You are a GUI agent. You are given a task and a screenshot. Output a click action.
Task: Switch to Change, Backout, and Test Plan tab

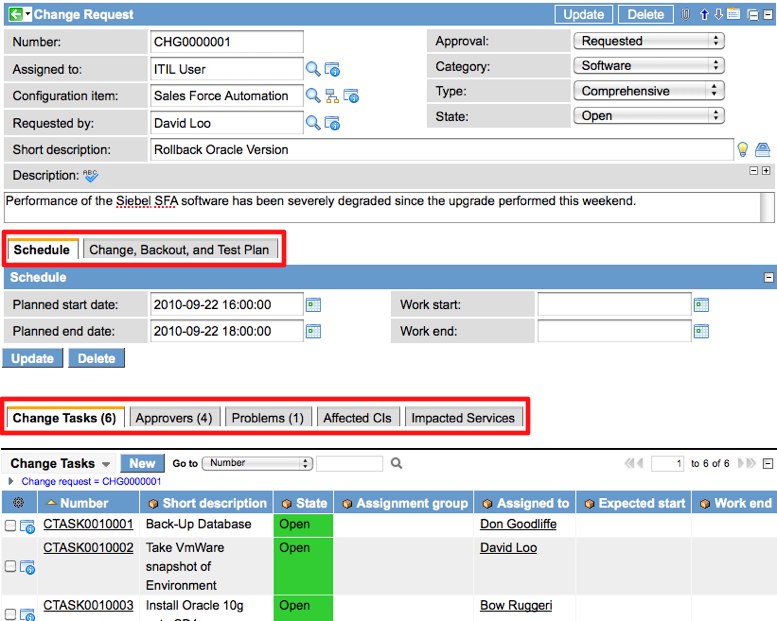180,250
